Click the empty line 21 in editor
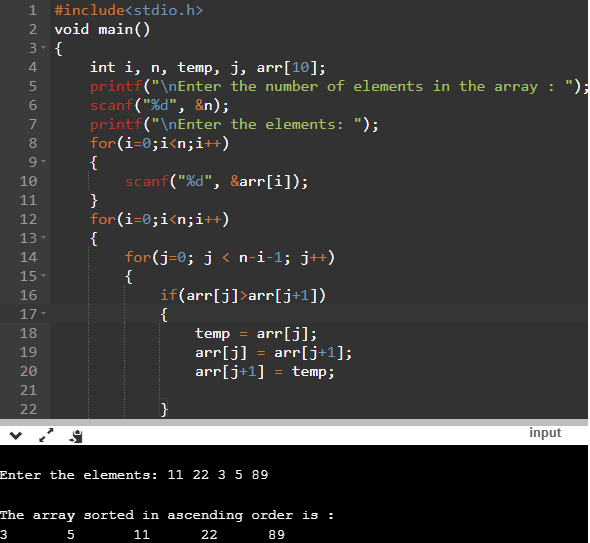This screenshot has height=543, width=590. 319,390
